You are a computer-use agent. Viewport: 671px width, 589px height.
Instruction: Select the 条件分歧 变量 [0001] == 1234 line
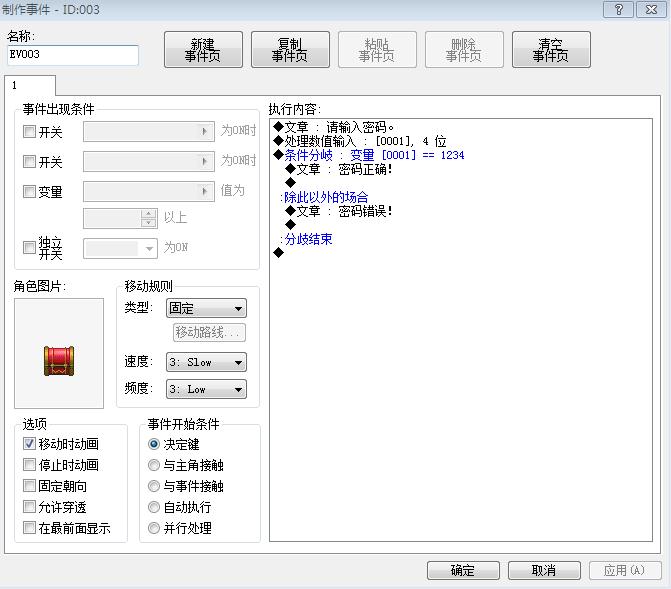tap(369, 155)
